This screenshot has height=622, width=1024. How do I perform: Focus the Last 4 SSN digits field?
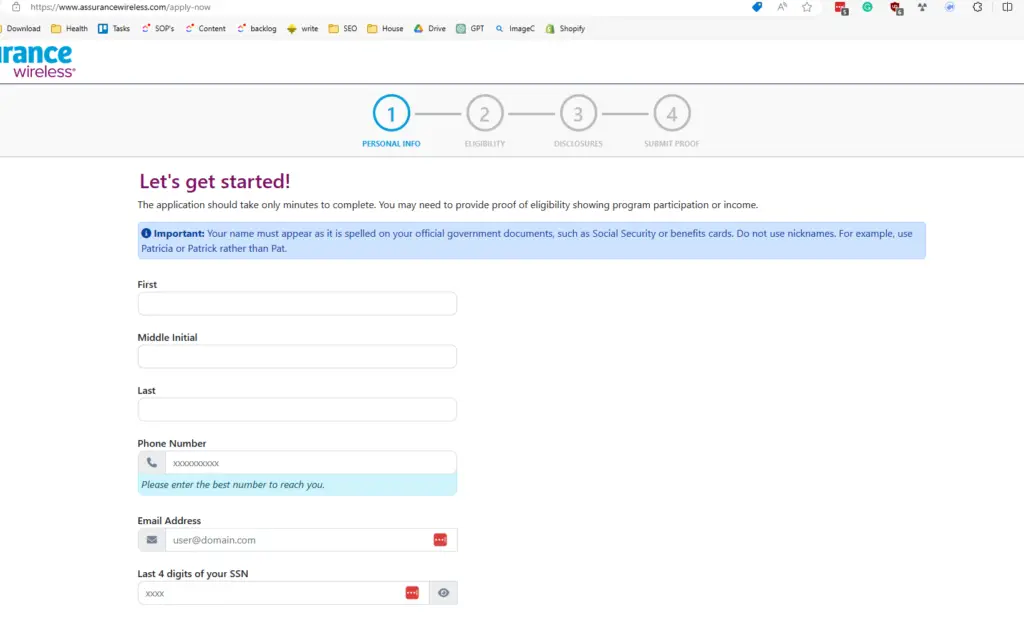(x=283, y=593)
